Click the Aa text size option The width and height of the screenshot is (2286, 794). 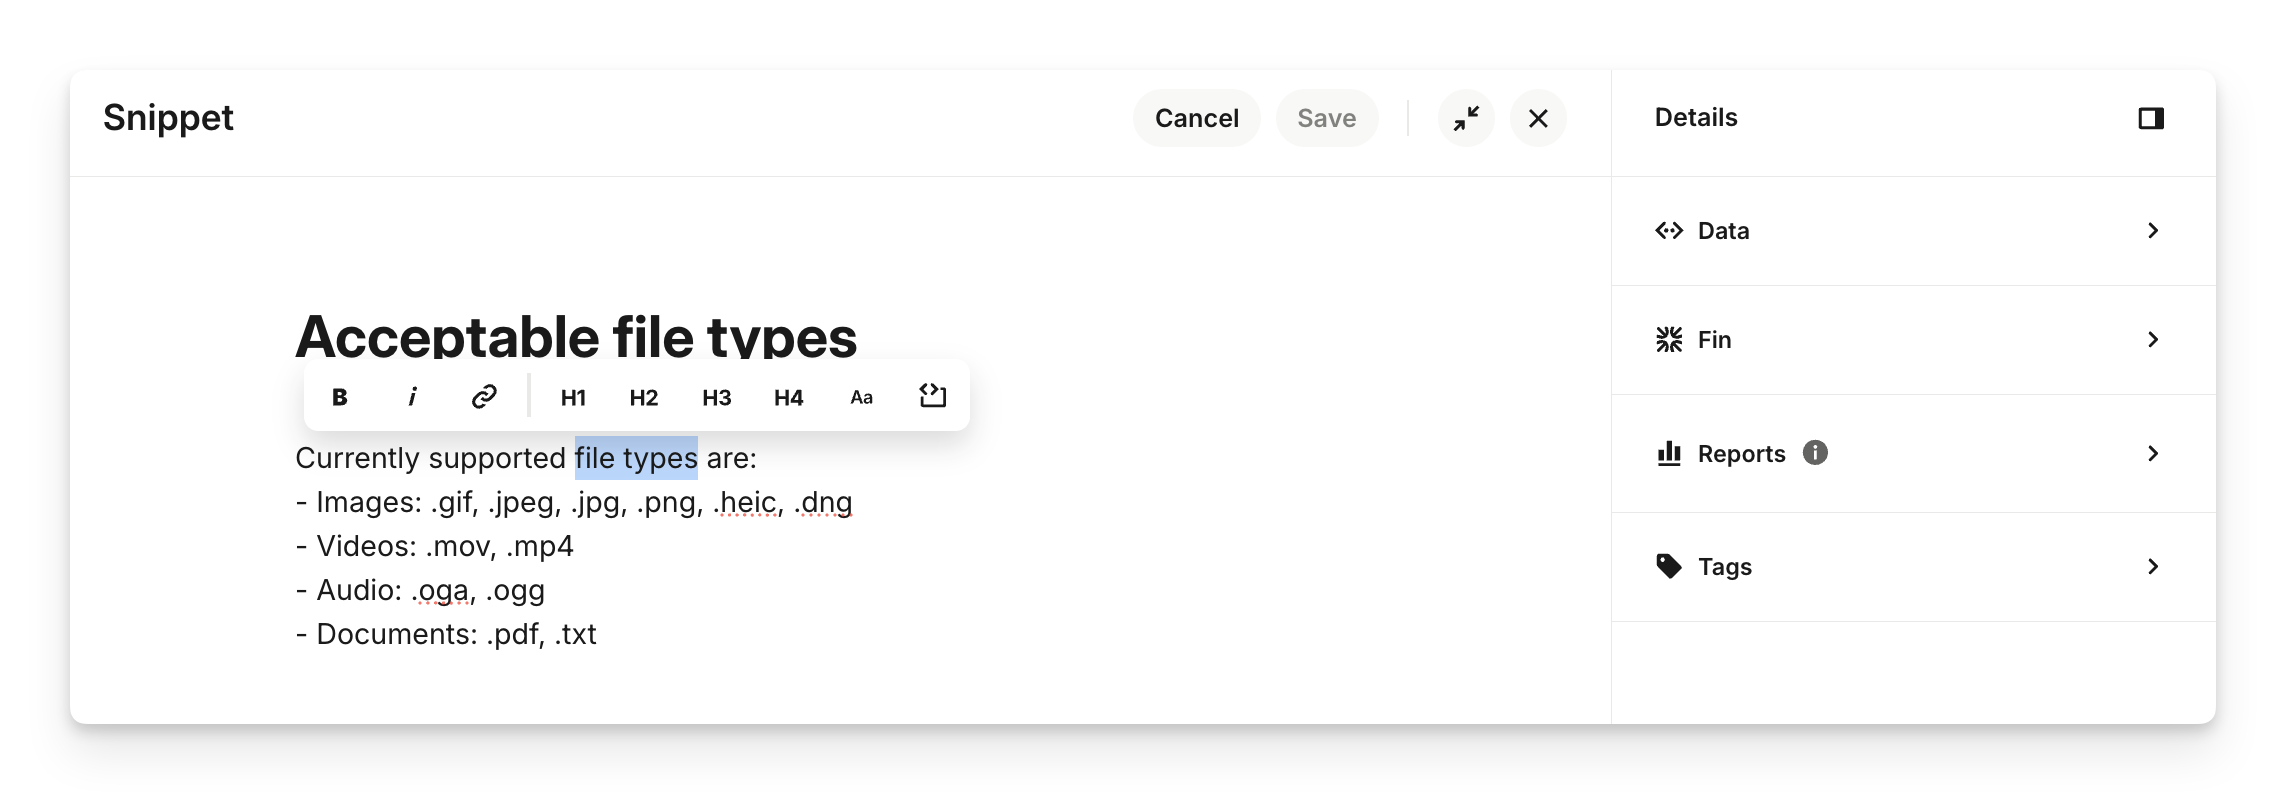click(861, 398)
